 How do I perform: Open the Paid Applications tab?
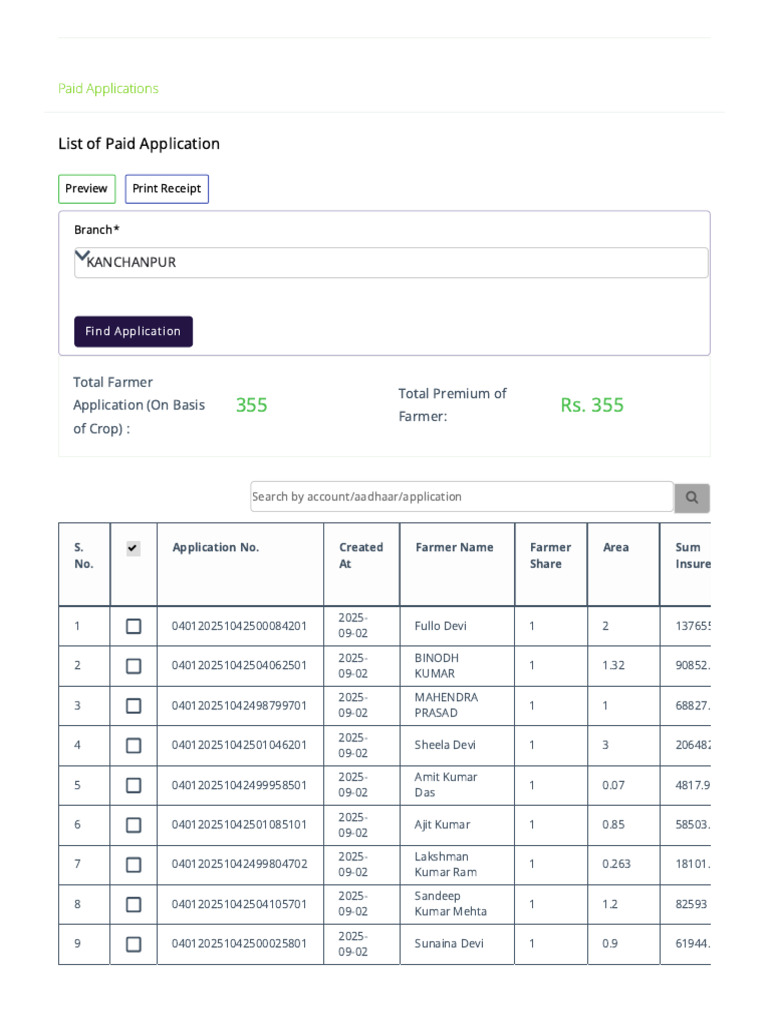108,88
